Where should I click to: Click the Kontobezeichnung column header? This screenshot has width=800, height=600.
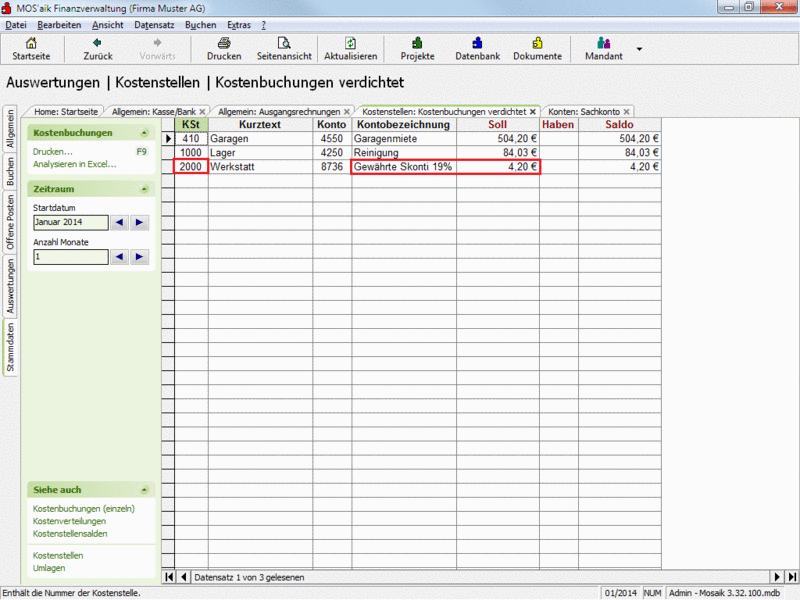404,124
